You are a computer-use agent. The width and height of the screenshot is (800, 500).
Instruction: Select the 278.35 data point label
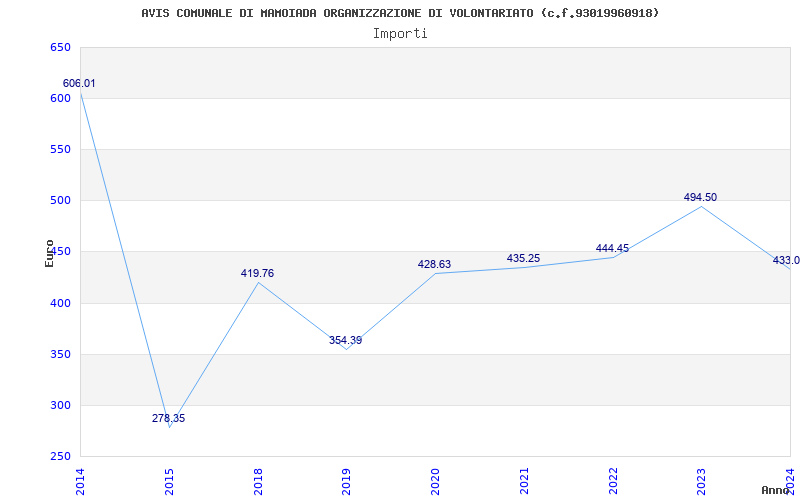tap(168, 419)
